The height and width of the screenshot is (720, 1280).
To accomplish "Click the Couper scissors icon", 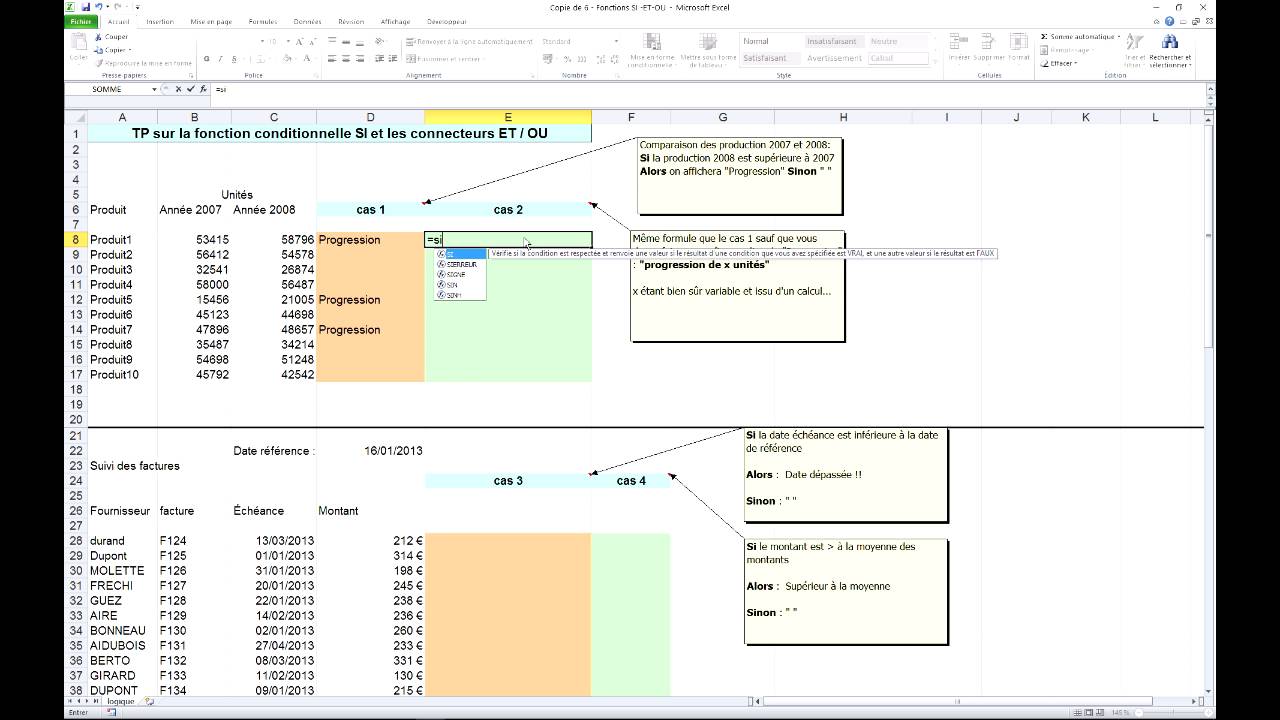I will coord(98,37).
